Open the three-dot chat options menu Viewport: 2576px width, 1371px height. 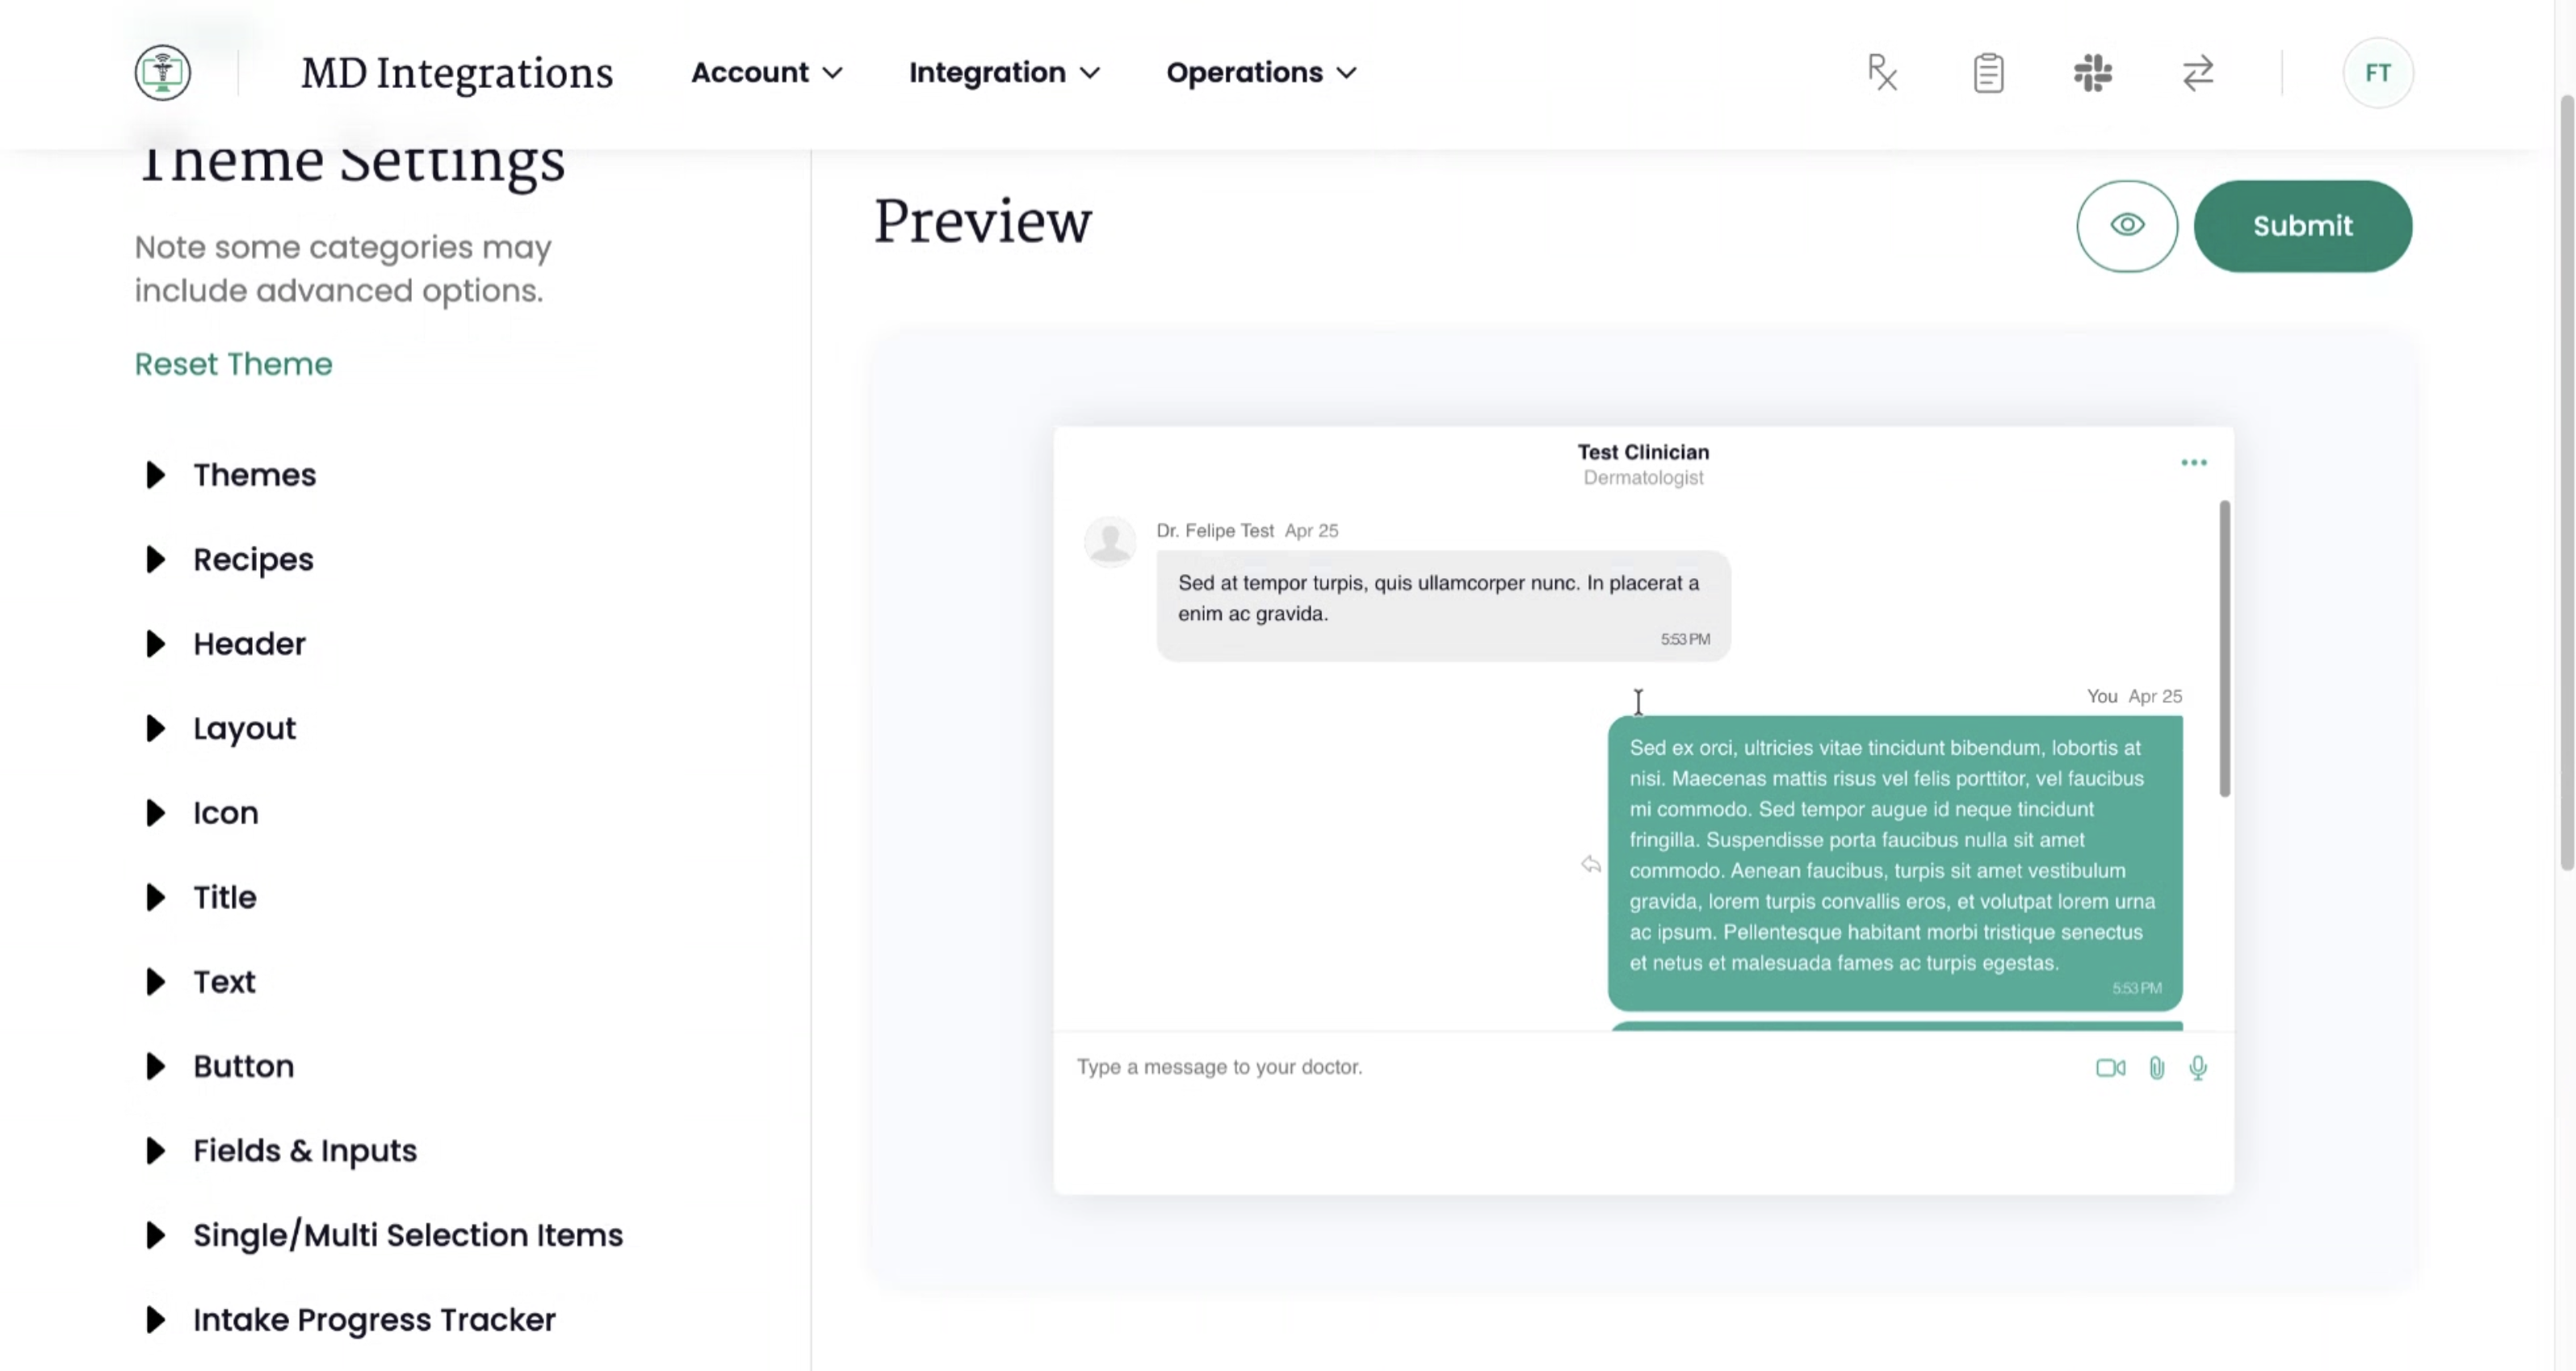click(2193, 463)
